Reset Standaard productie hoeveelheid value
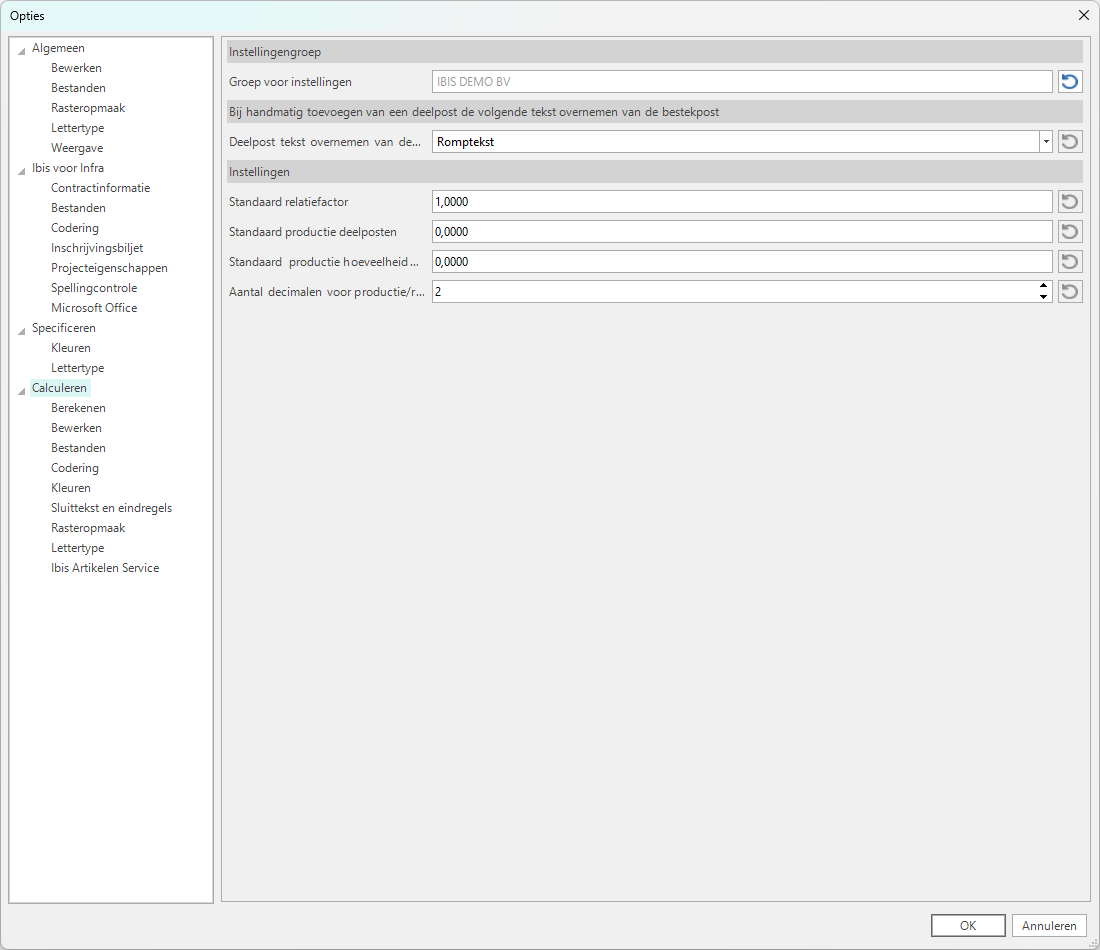 click(x=1070, y=262)
